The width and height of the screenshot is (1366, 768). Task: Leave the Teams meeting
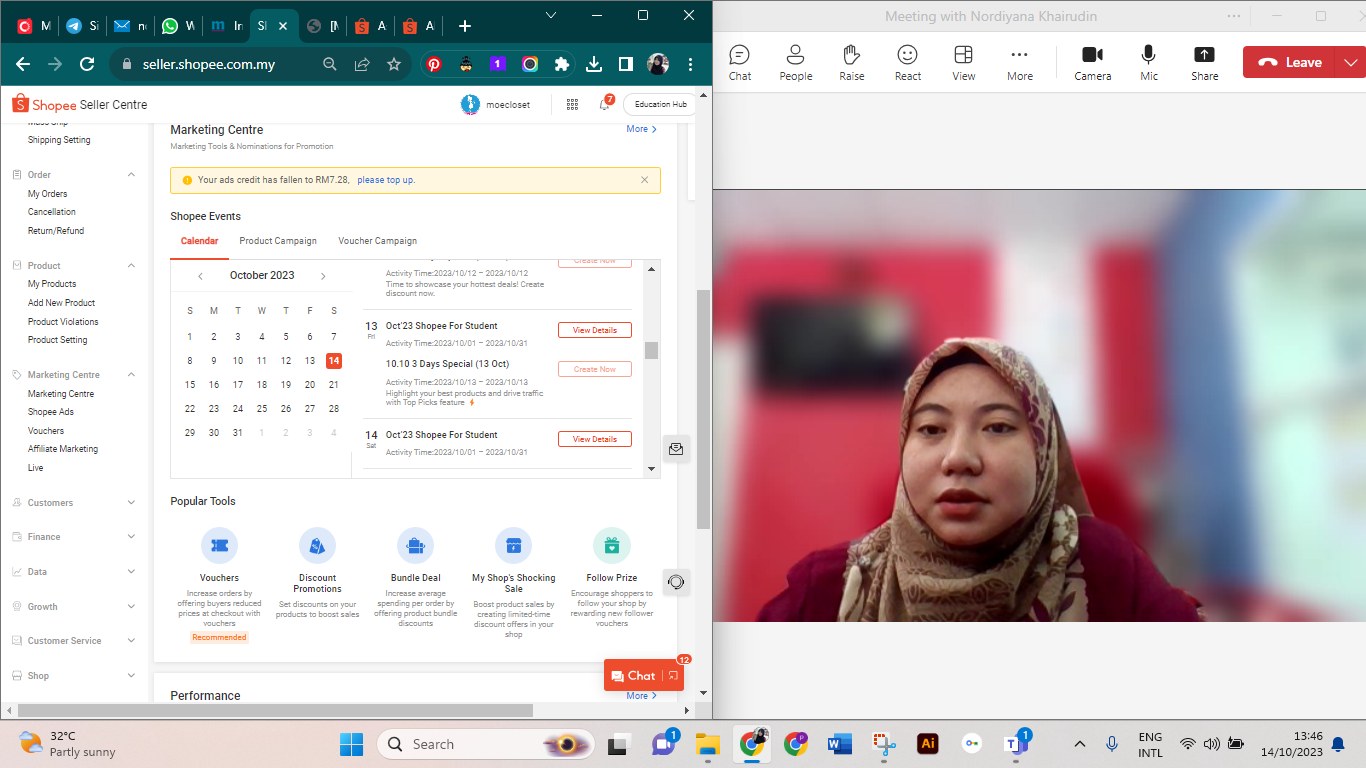[x=1291, y=62]
